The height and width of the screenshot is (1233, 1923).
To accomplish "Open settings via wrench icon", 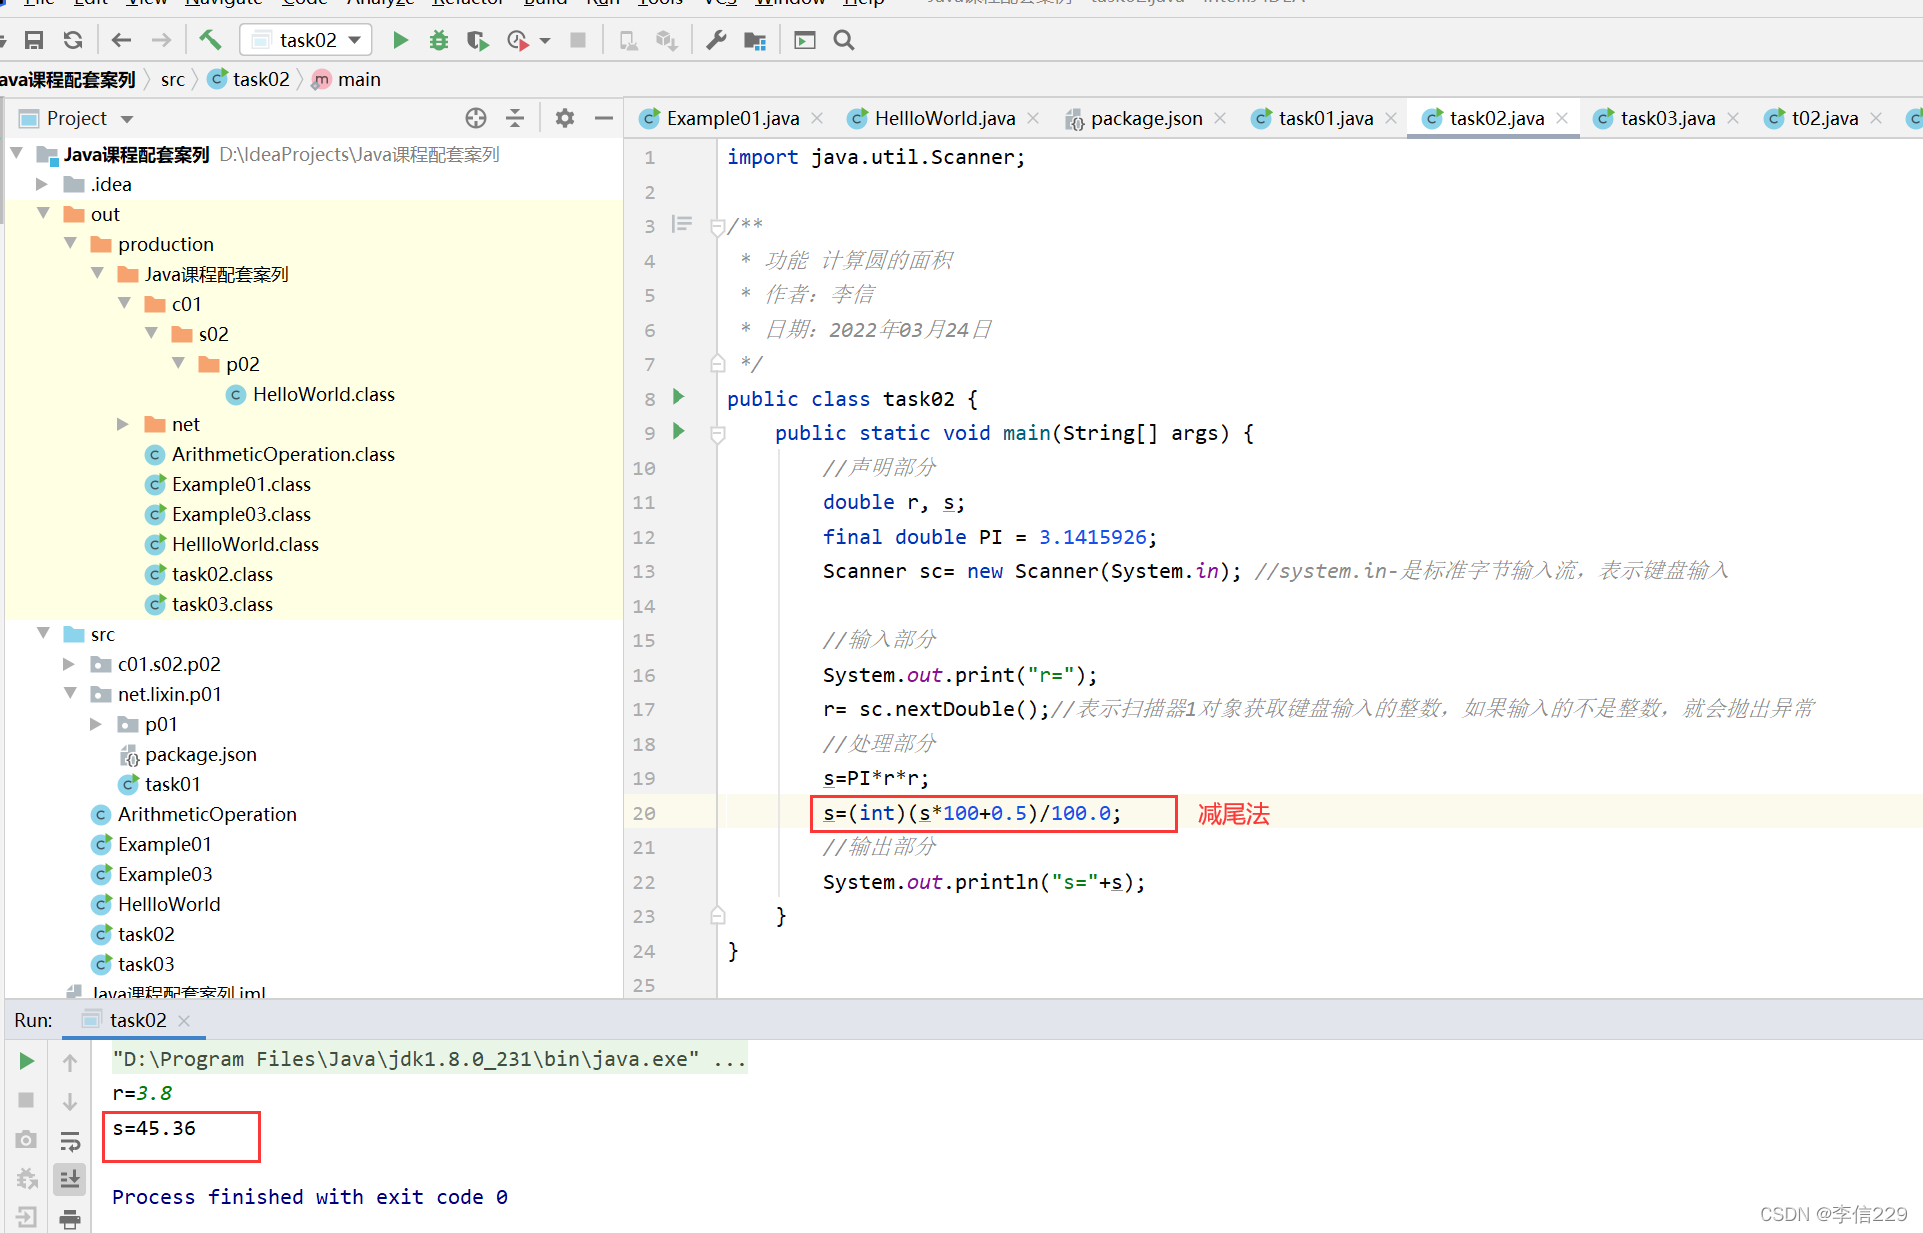I will [x=716, y=40].
